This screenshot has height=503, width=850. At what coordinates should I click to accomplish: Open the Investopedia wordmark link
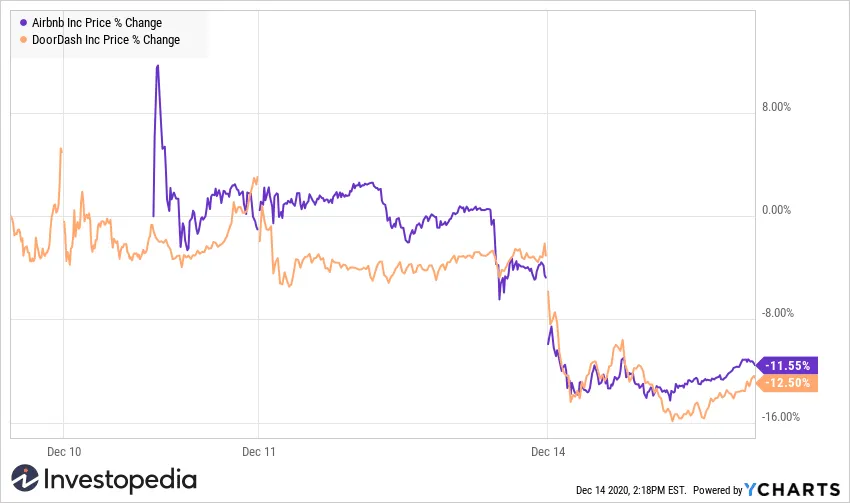[x=118, y=480]
